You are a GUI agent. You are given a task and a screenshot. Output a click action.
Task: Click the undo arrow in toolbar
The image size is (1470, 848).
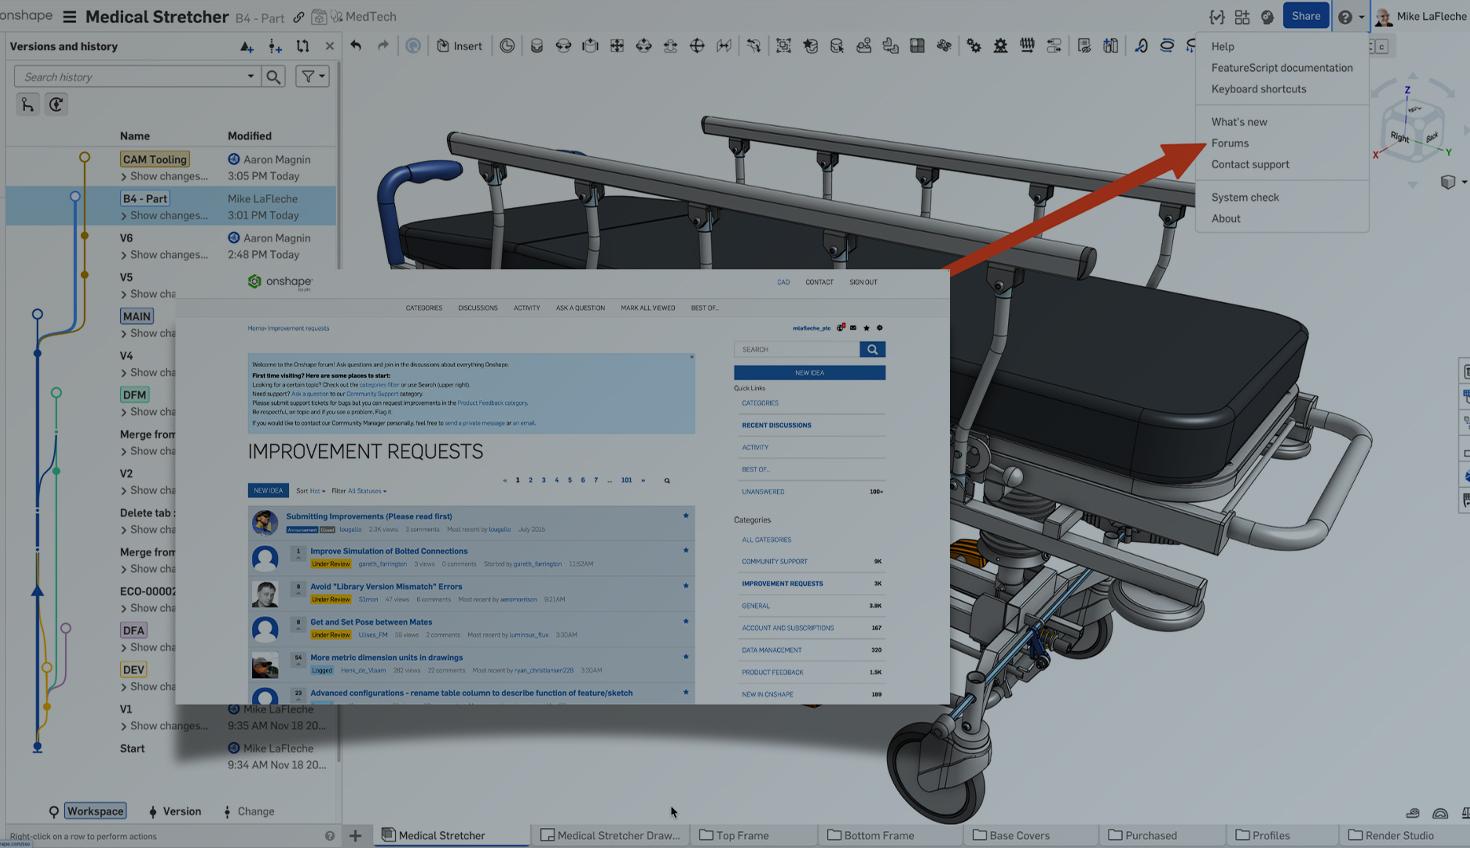pyautogui.click(x=356, y=46)
